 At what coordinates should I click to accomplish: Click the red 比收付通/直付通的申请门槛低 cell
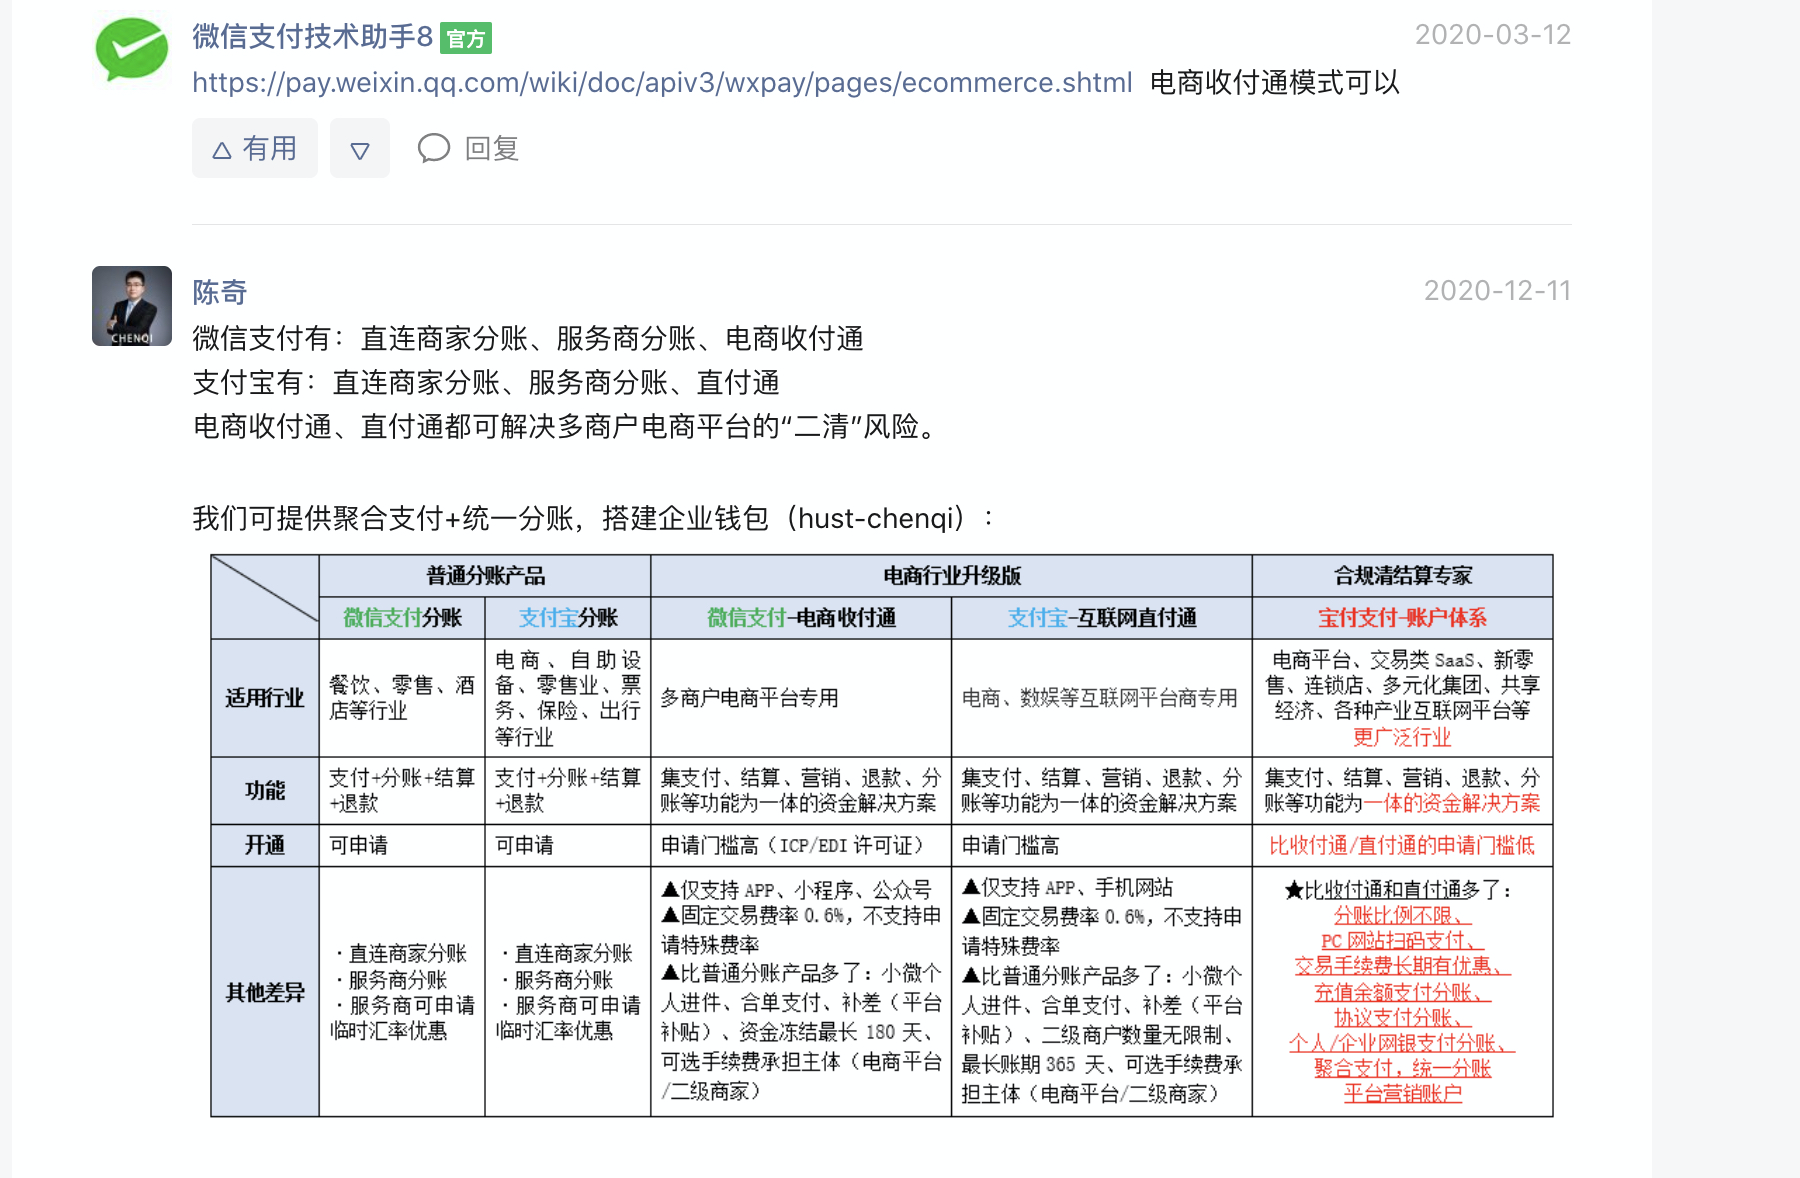(1402, 845)
